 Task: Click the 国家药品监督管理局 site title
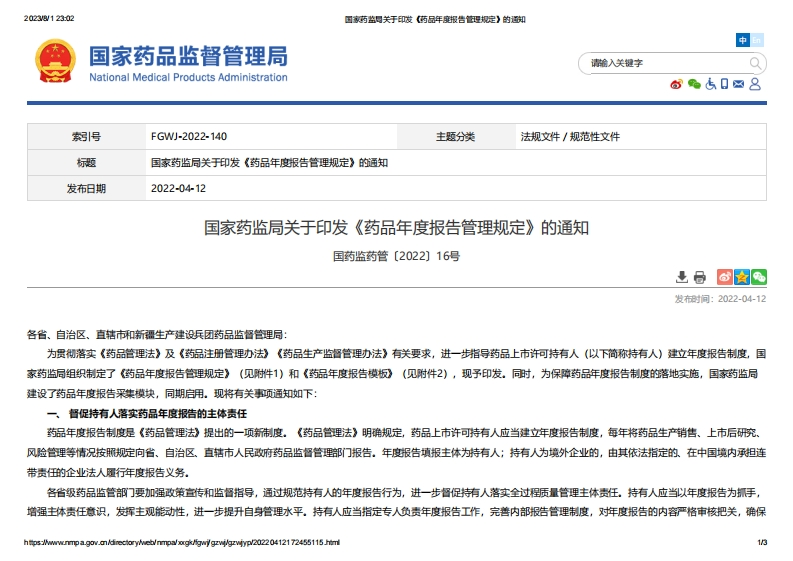[188, 56]
